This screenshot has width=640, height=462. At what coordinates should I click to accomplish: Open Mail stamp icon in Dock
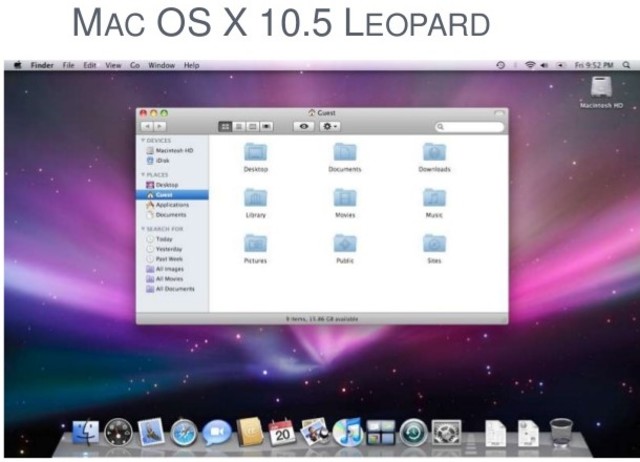pos(151,432)
